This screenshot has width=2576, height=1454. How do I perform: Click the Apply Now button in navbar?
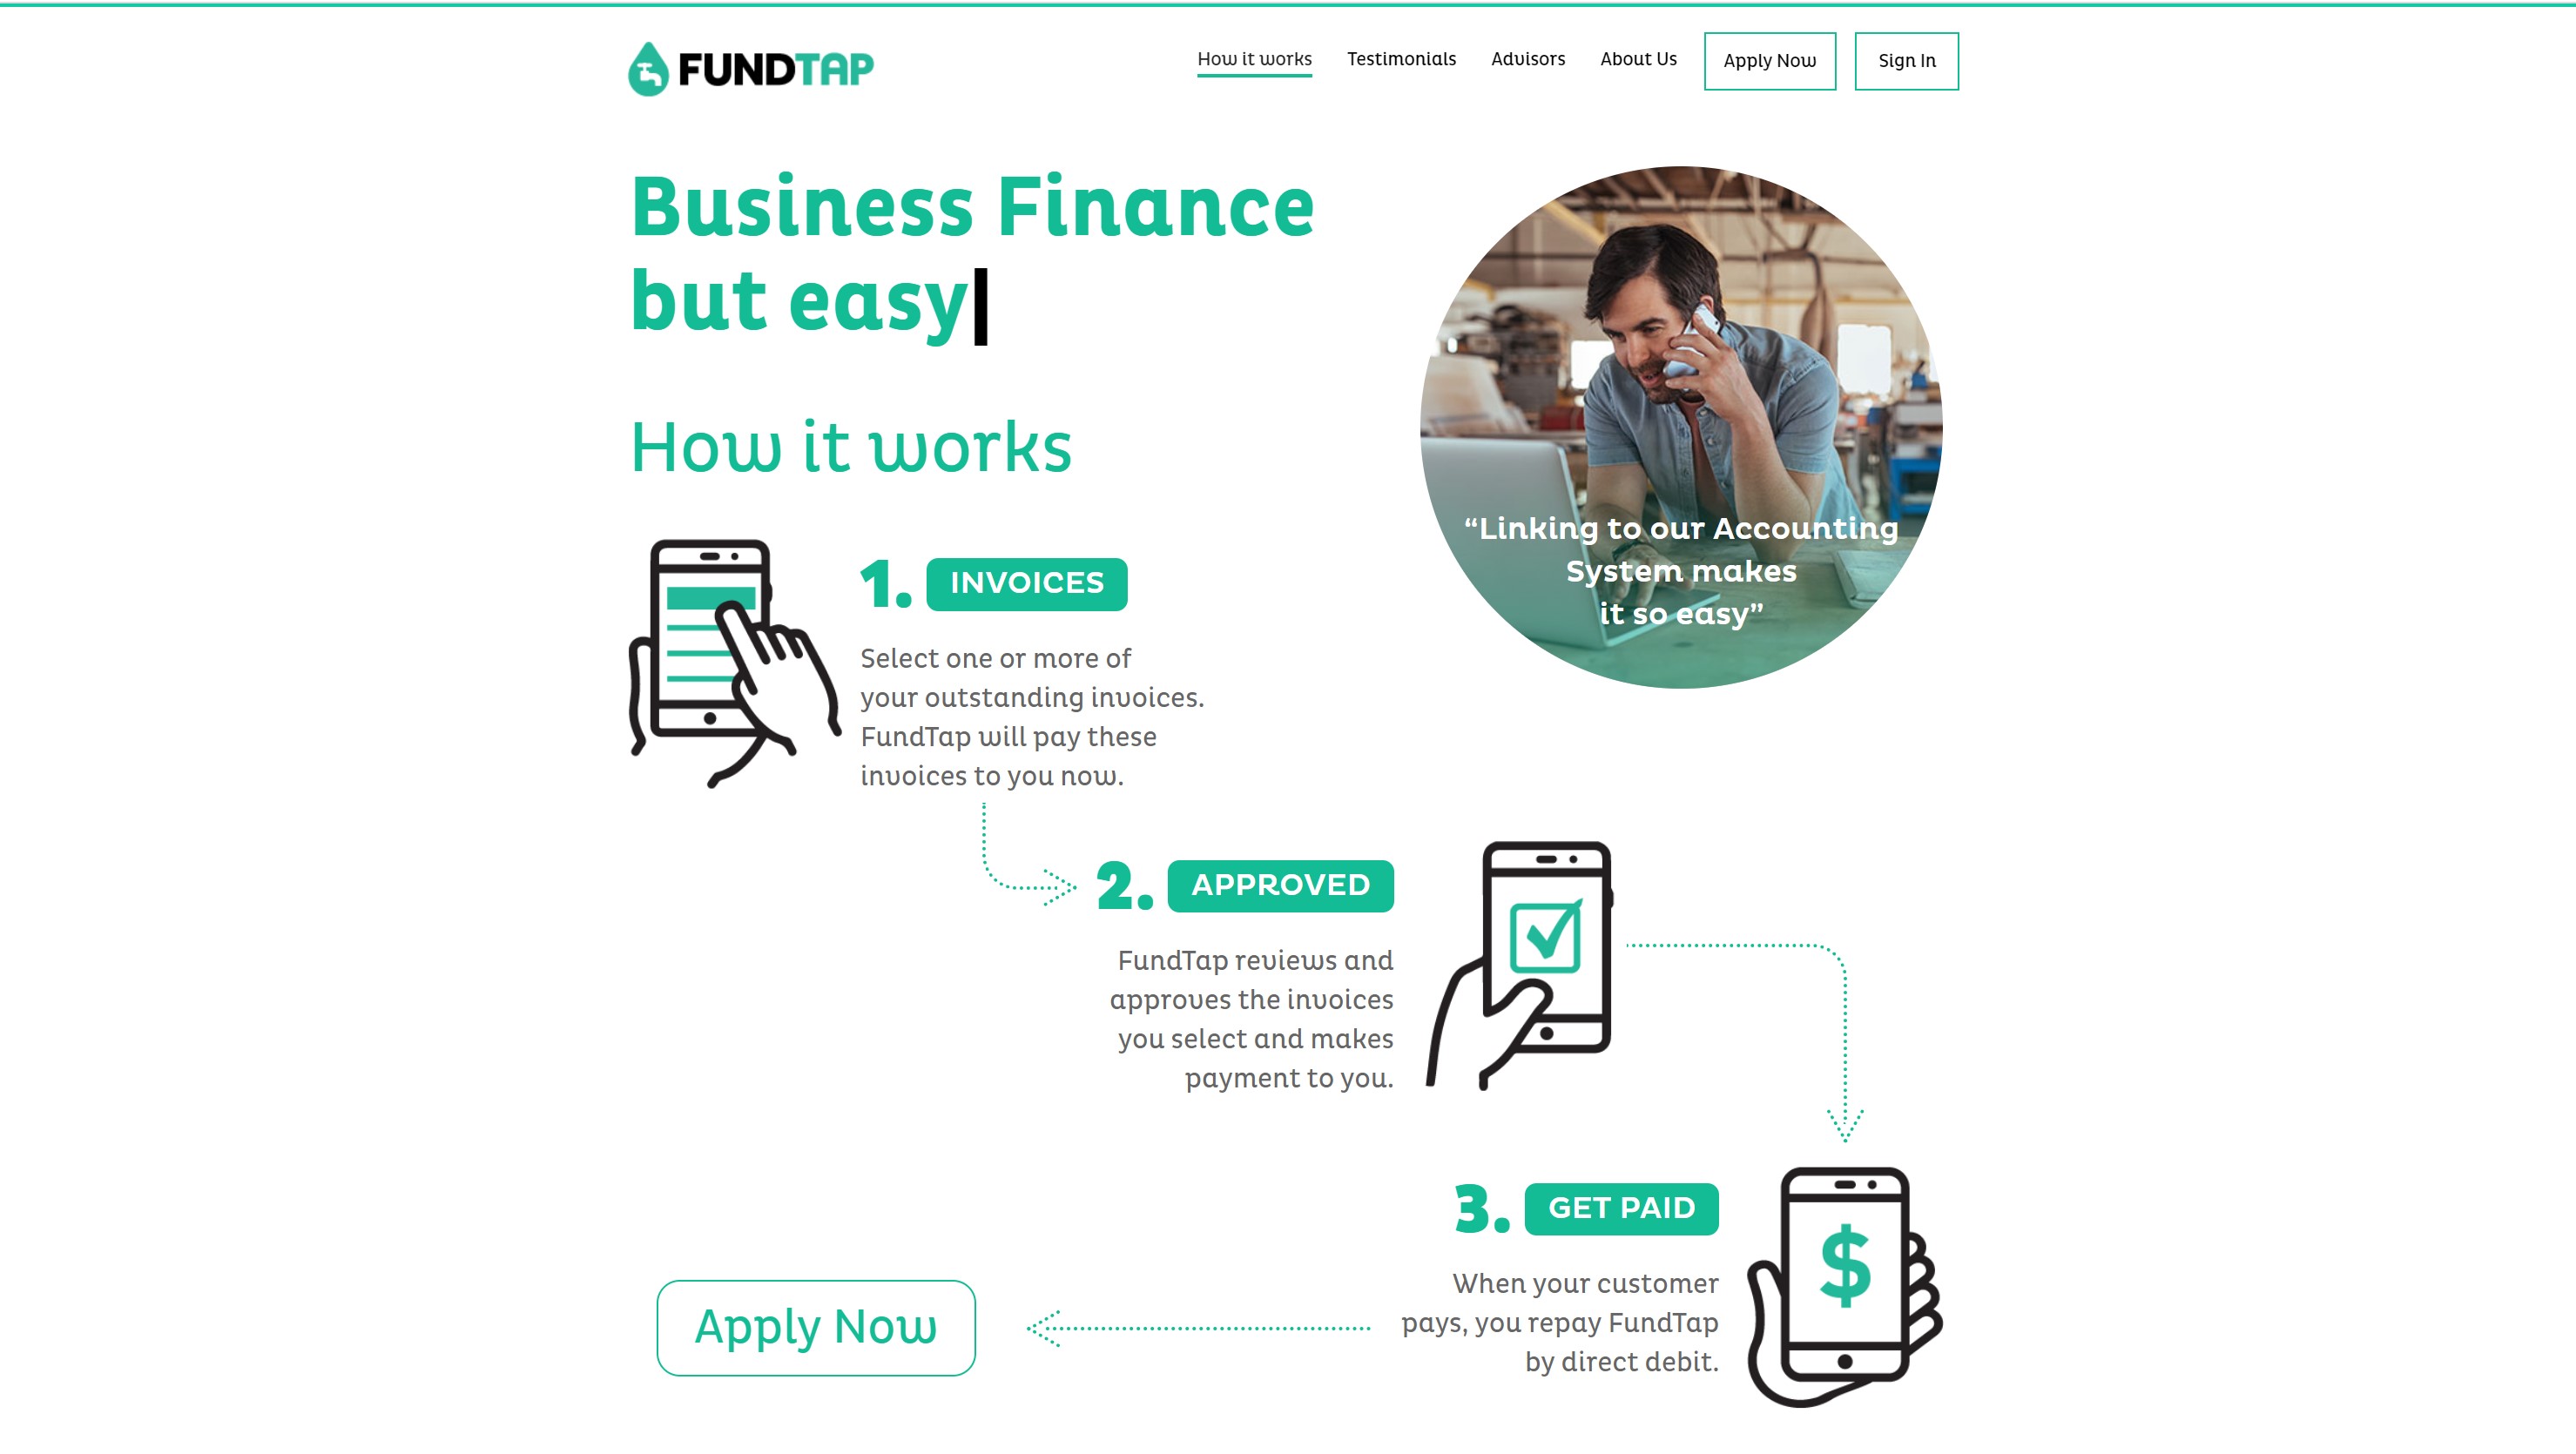coord(1771,60)
